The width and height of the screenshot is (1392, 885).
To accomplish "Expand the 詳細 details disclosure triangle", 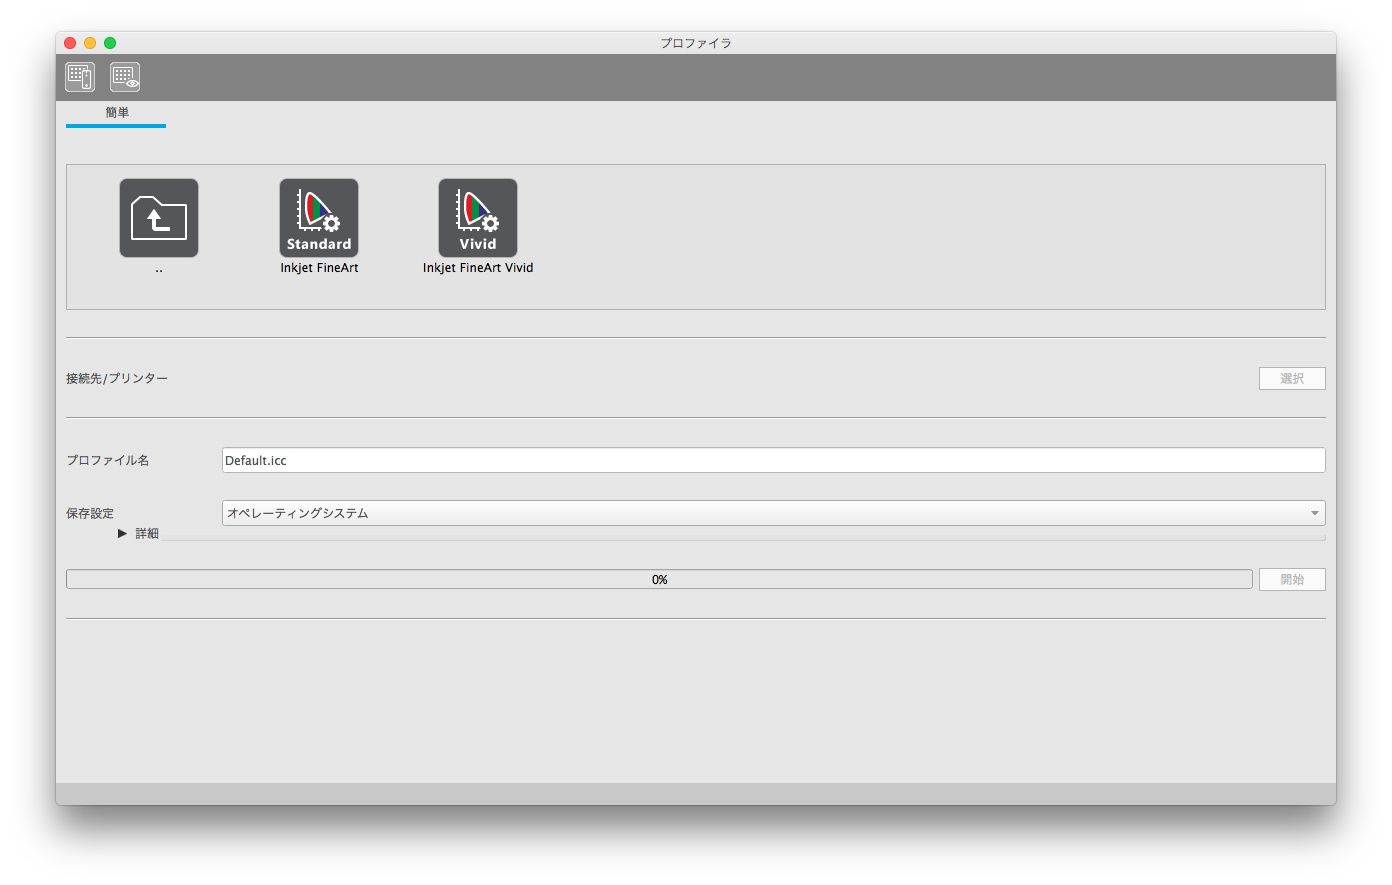I will click(x=122, y=534).
